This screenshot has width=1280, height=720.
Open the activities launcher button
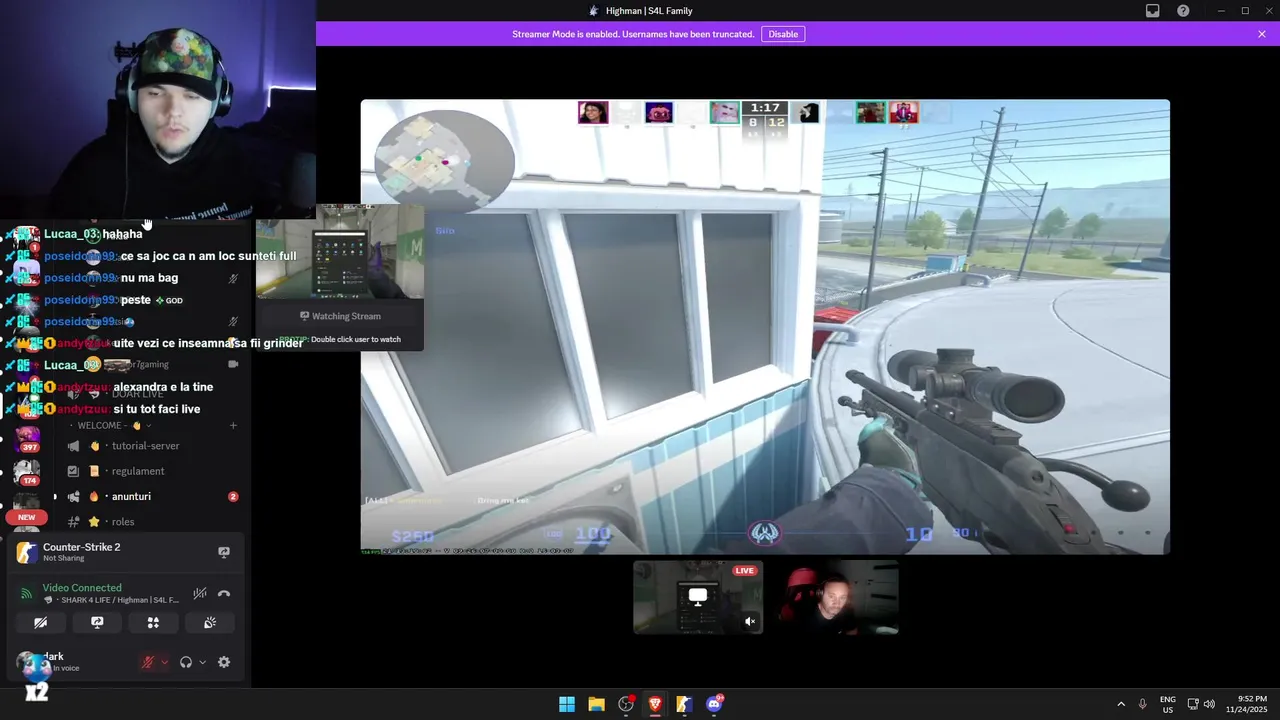pyautogui.click(x=153, y=622)
